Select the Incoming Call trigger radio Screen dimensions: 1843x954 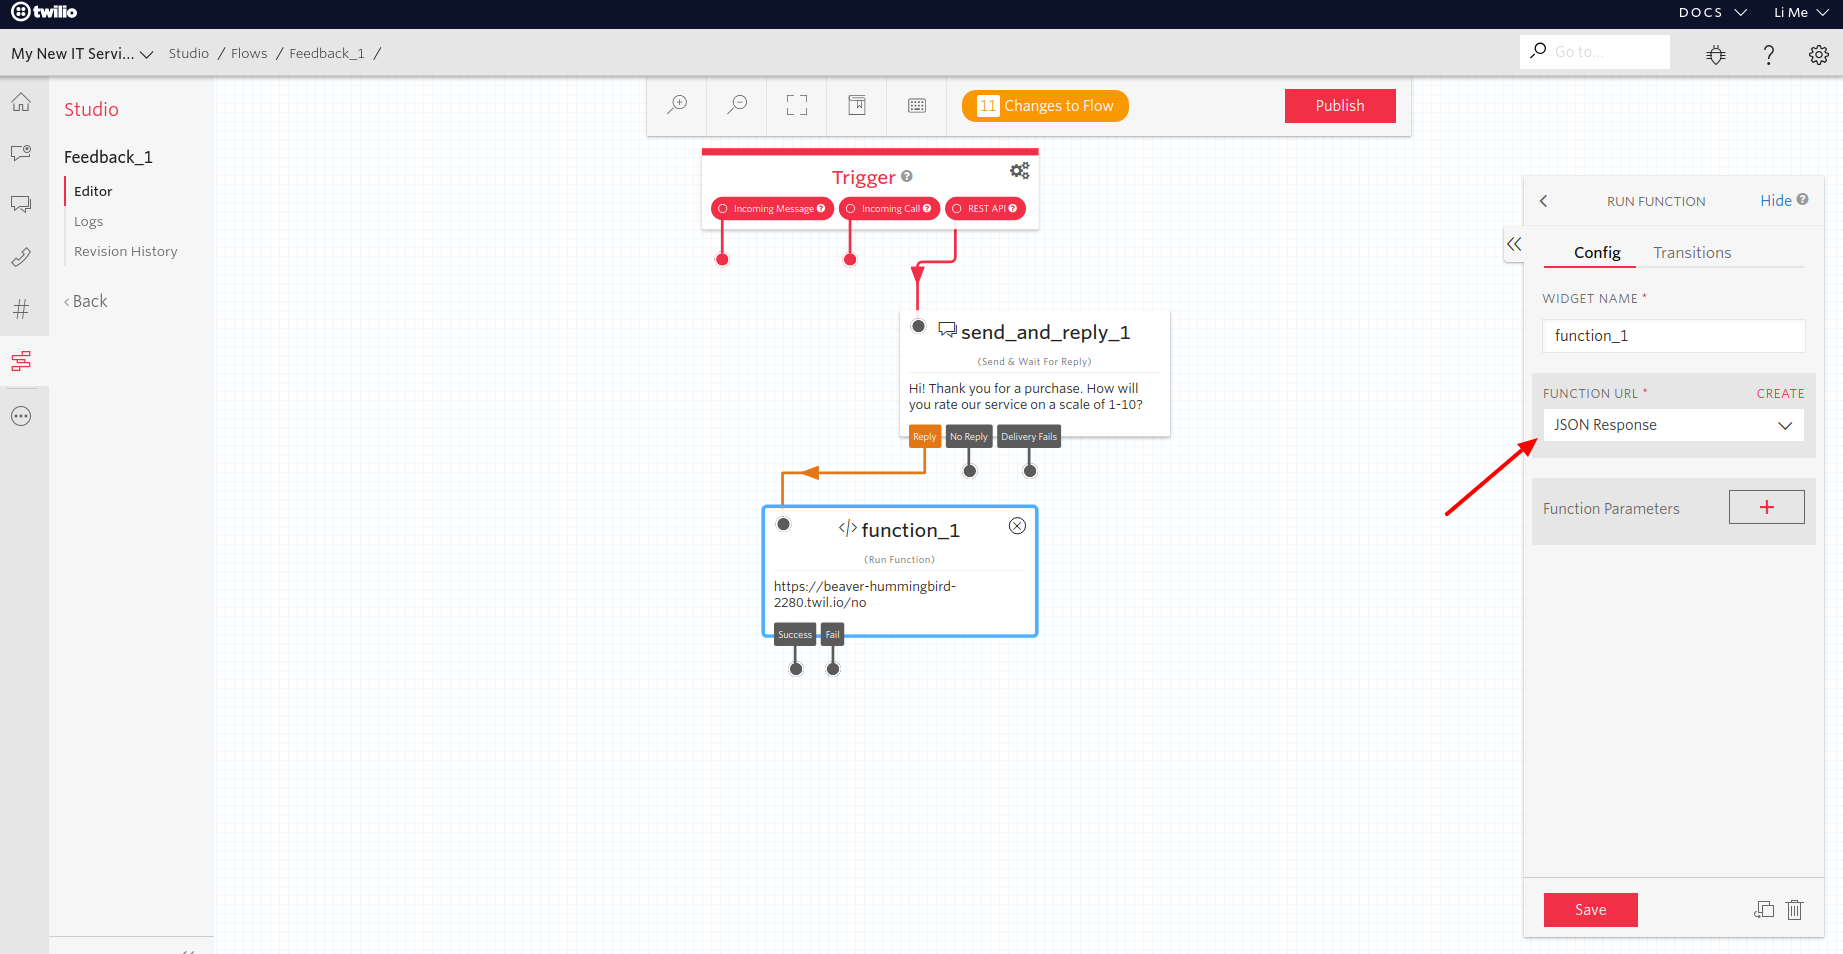point(849,208)
